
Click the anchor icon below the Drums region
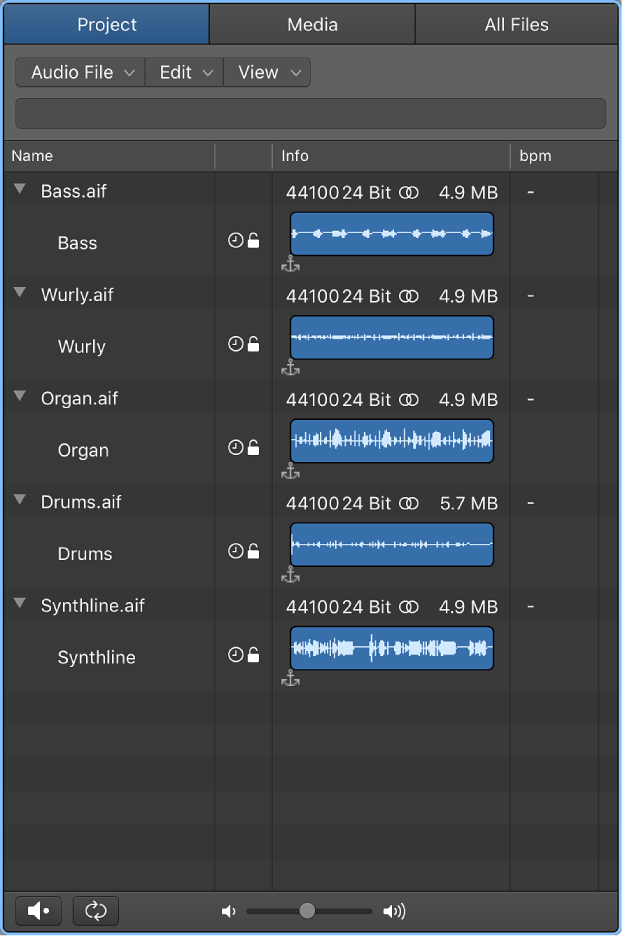coord(291,576)
